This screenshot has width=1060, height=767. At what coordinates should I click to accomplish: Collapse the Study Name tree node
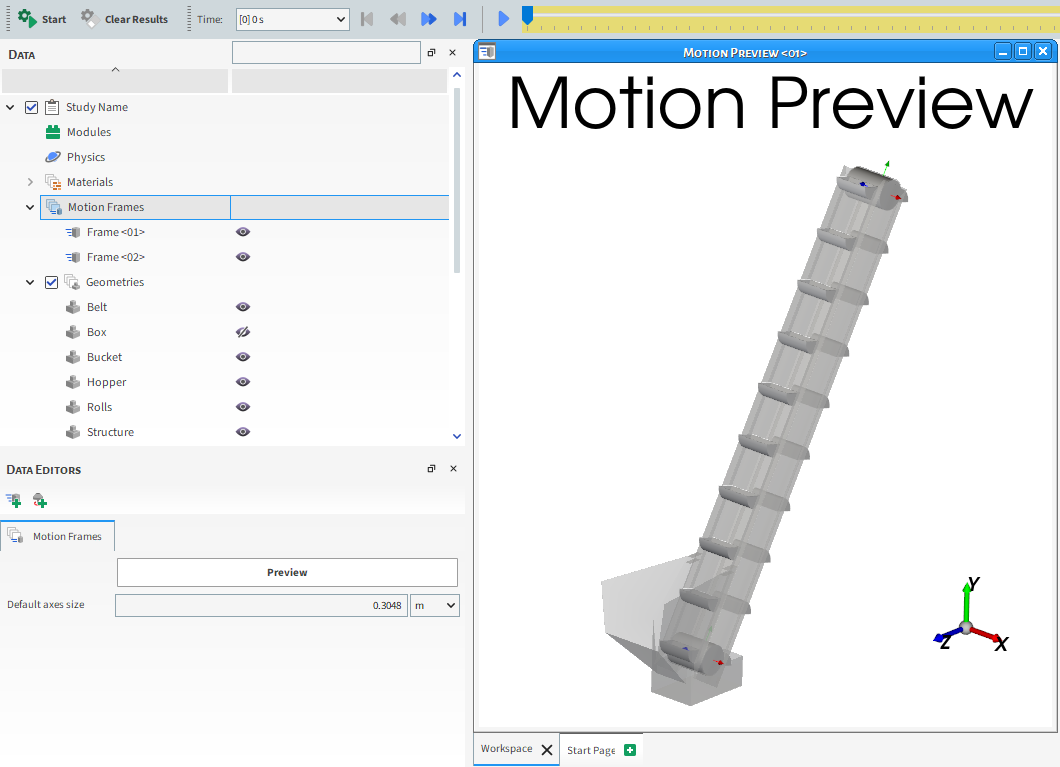pyautogui.click(x=10, y=107)
